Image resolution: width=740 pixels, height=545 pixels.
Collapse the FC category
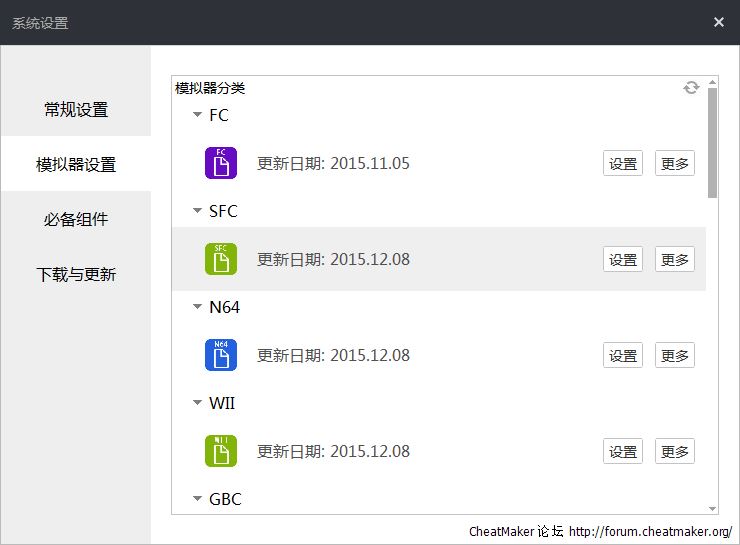(x=197, y=115)
